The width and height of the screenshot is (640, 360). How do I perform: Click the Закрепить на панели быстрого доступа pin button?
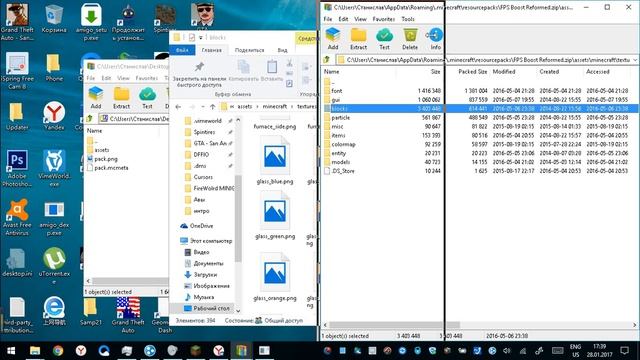click(199, 73)
